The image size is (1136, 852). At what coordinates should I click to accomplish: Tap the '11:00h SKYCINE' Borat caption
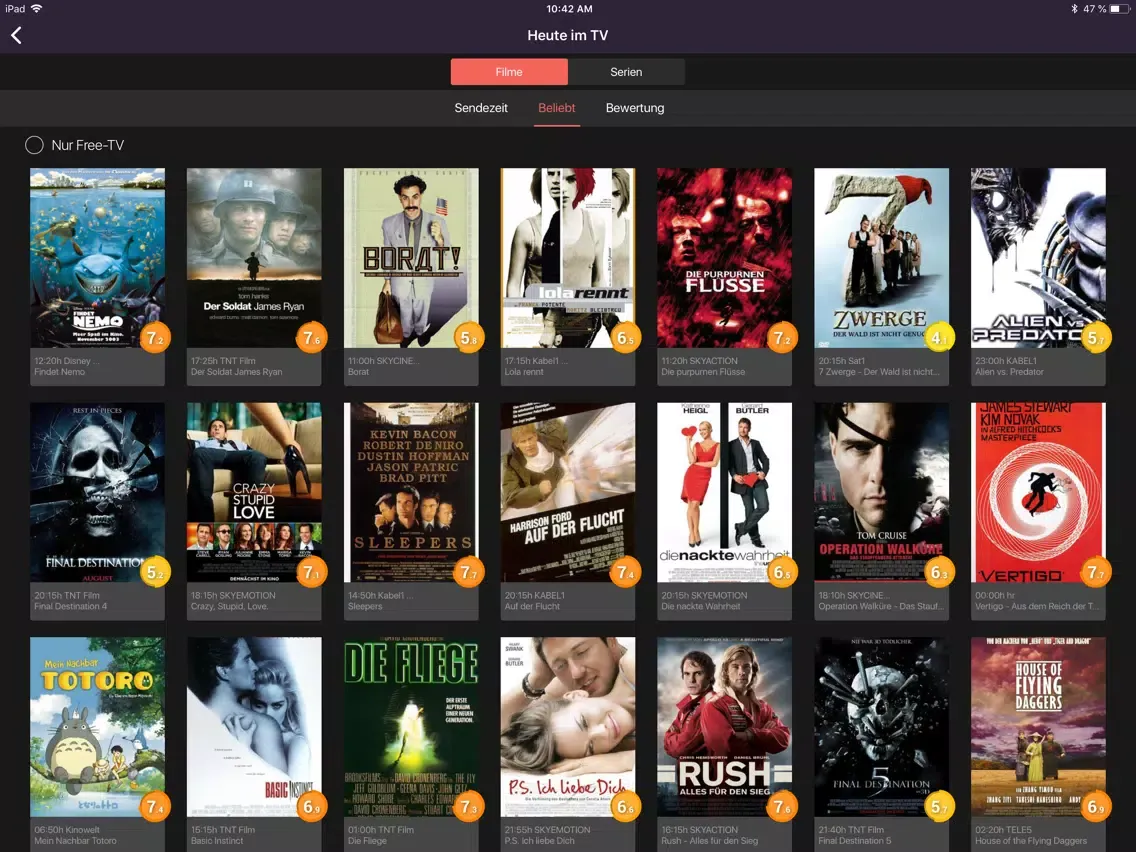tap(411, 367)
